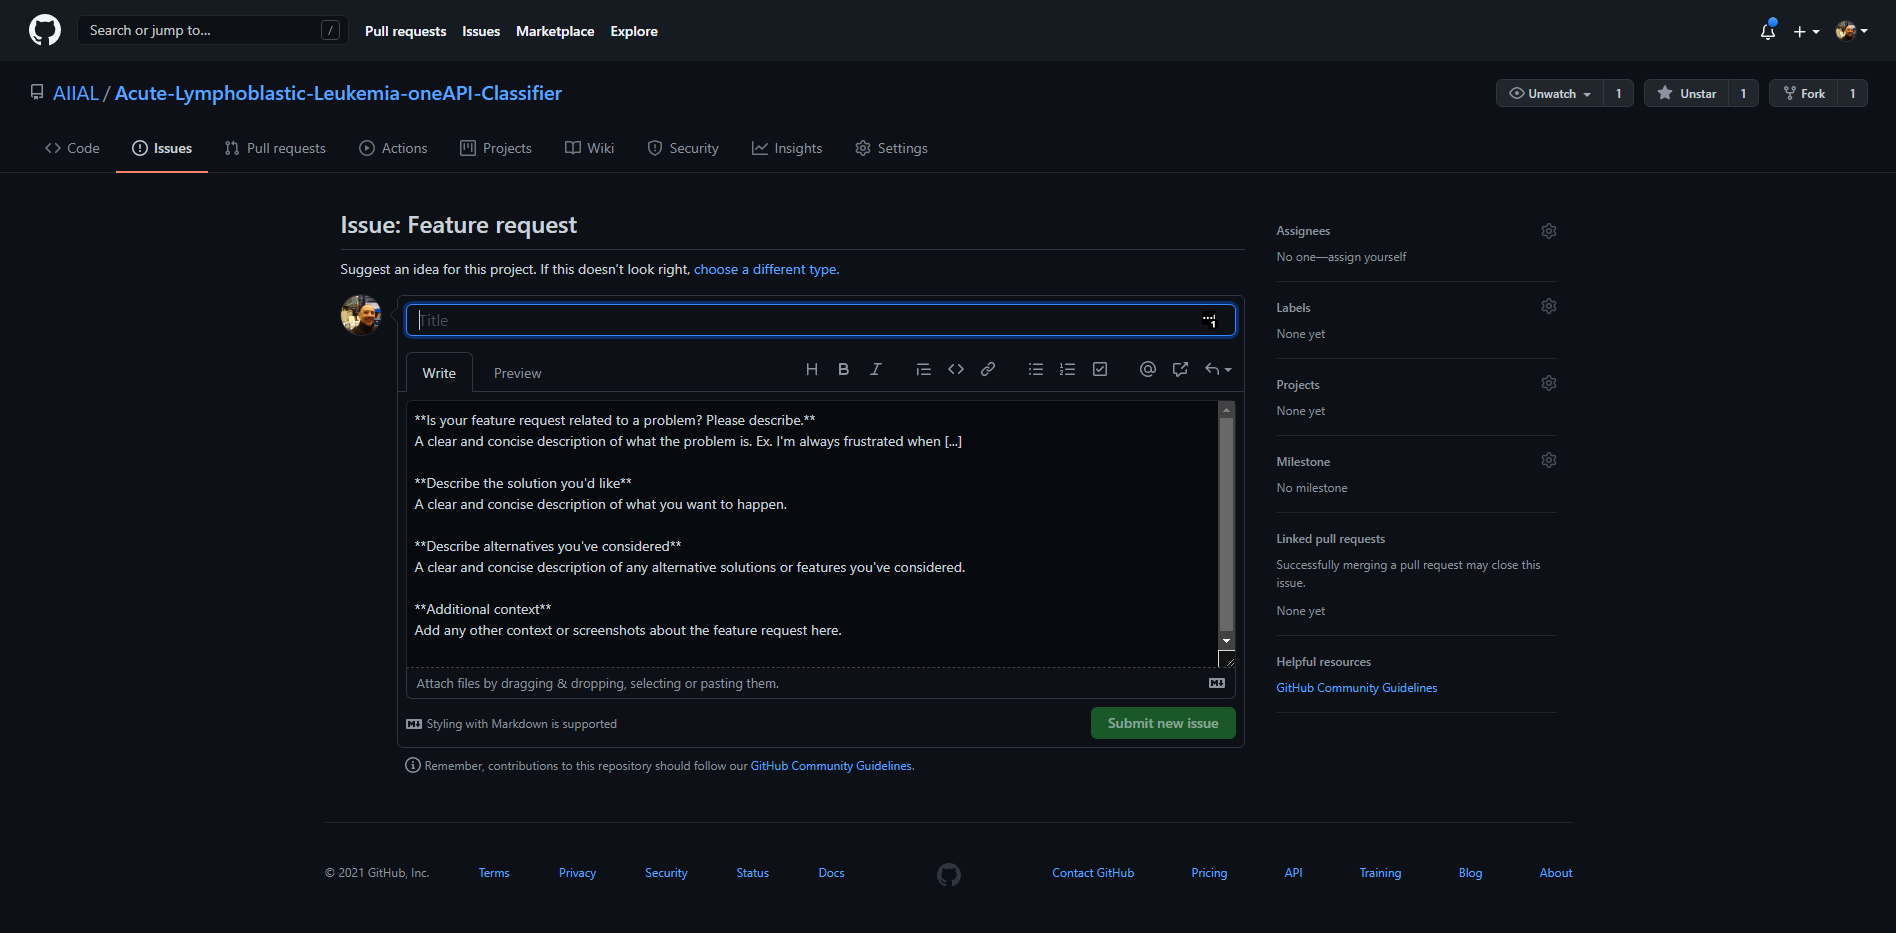Reference an issue or pull request icon
Viewport: 1896px width, 933px height.
click(1180, 369)
